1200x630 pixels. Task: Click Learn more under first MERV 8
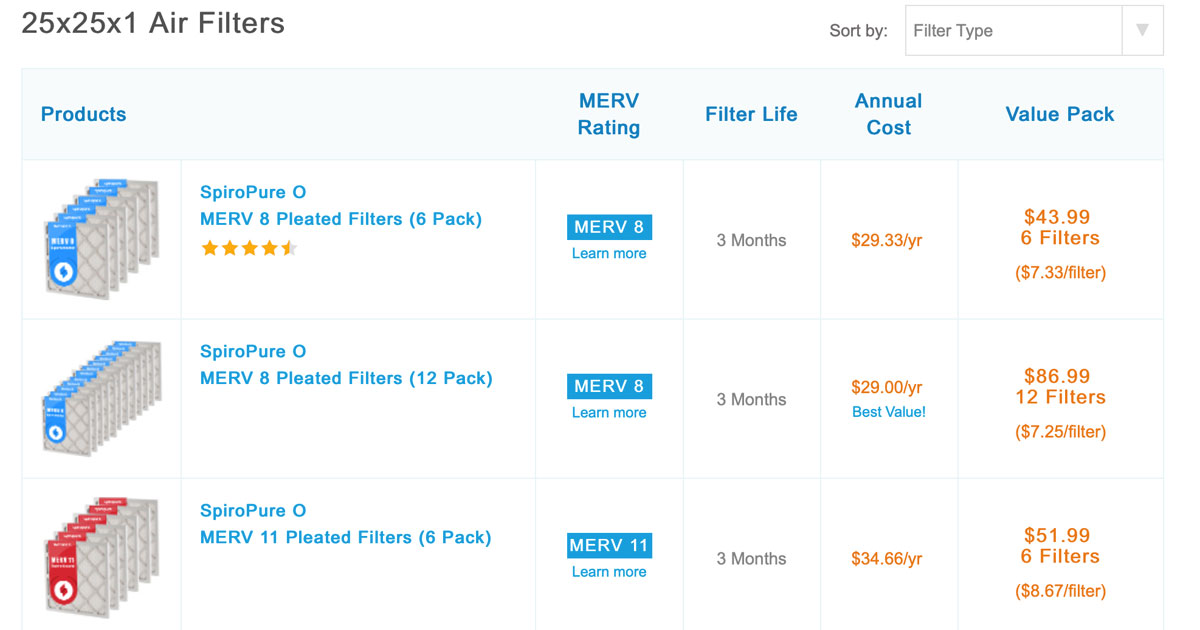pyautogui.click(x=609, y=254)
